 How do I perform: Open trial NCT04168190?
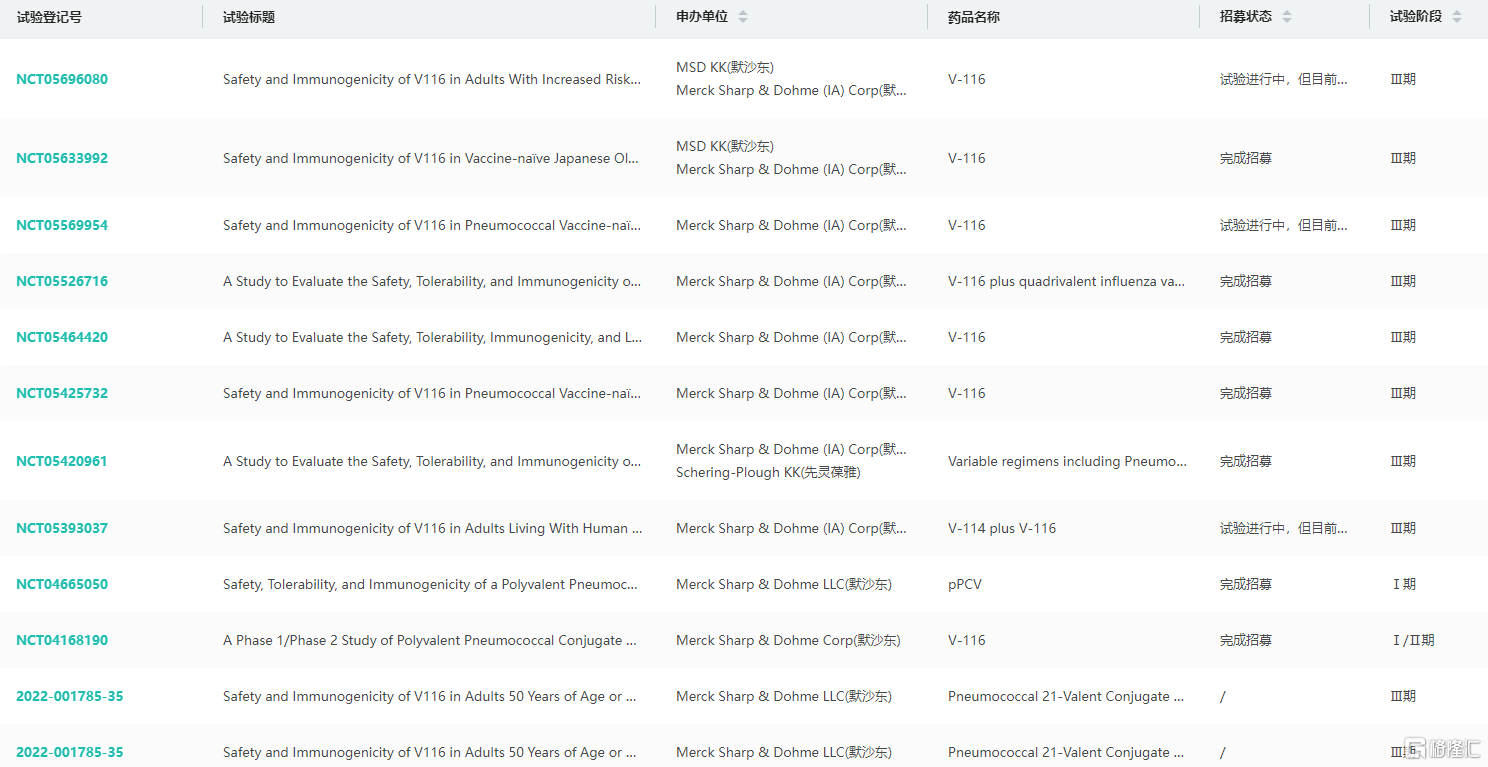62,640
